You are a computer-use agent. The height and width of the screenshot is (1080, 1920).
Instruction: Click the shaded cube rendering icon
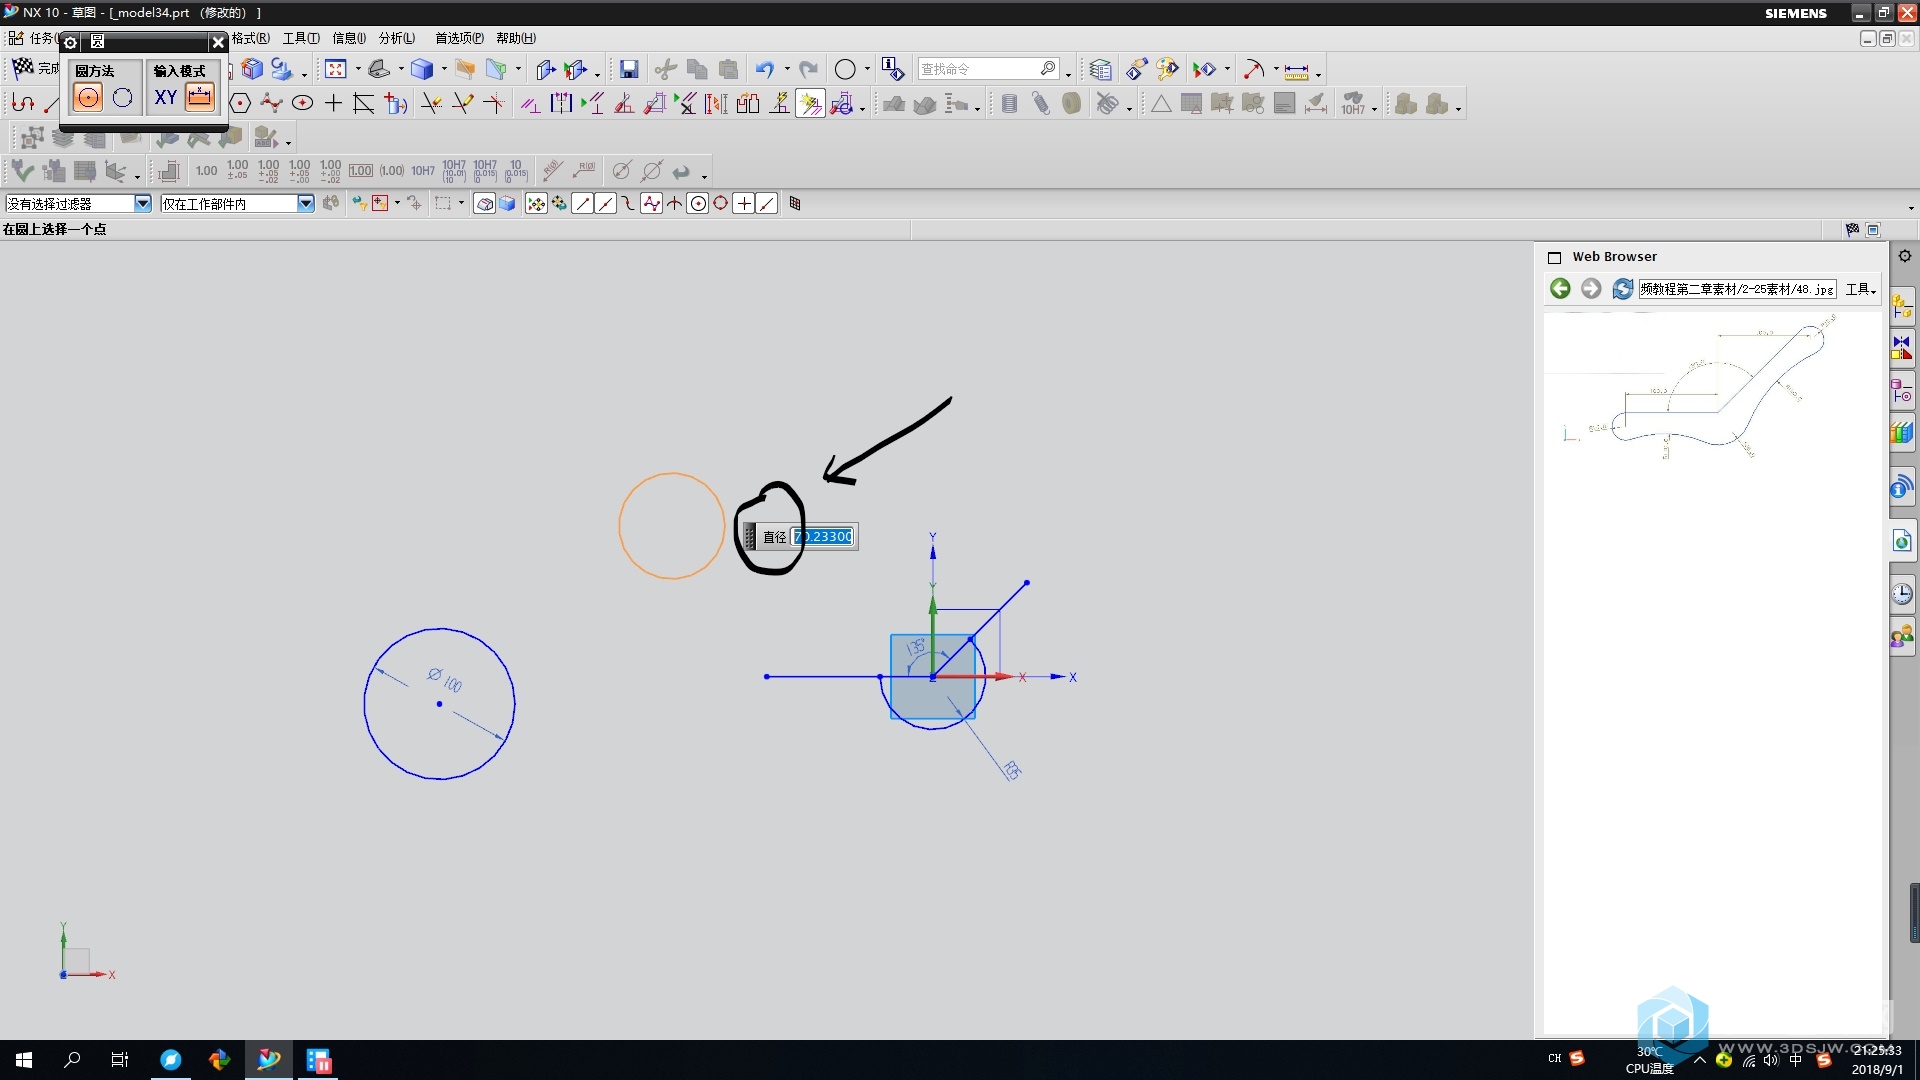(x=422, y=69)
